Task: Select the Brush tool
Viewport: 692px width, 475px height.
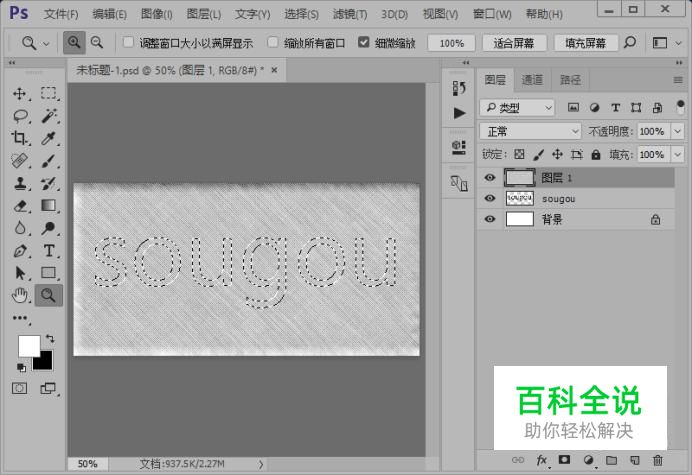Action: tap(49, 161)
